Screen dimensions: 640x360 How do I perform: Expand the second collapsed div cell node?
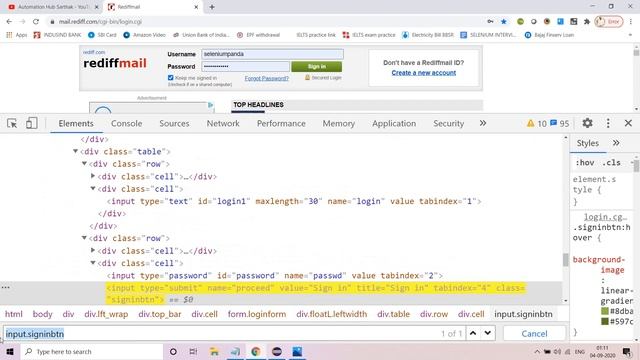93,251
